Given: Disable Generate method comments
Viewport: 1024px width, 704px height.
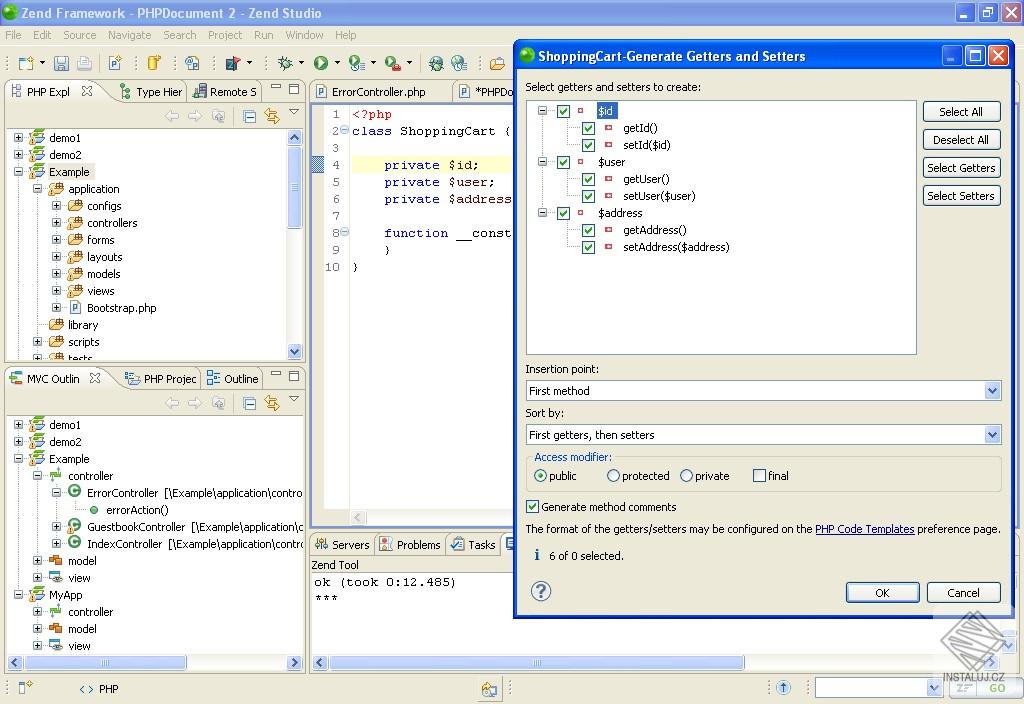Looking at the screenshot, I should (532, 506).
